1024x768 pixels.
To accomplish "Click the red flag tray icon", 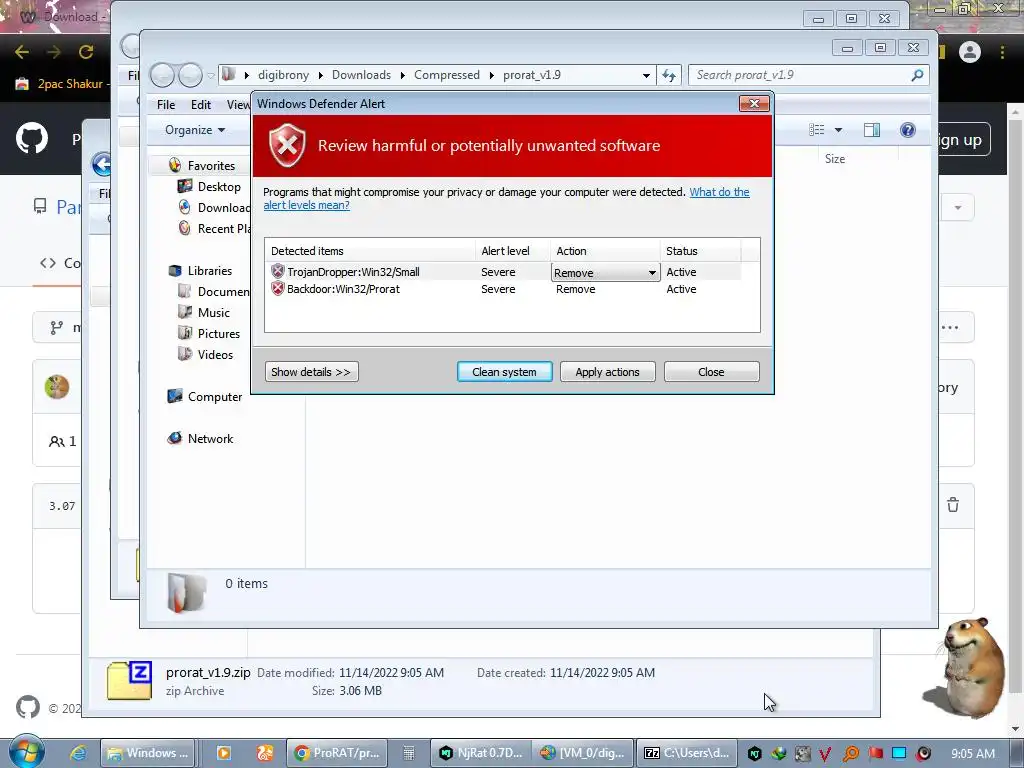I will 876,753.
